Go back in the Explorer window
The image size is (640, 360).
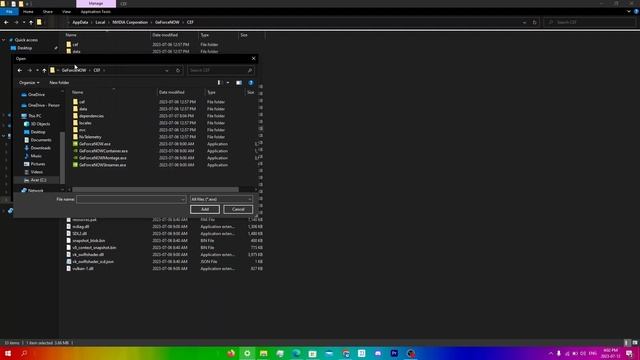pyautogui.click(x=6, y=22)
